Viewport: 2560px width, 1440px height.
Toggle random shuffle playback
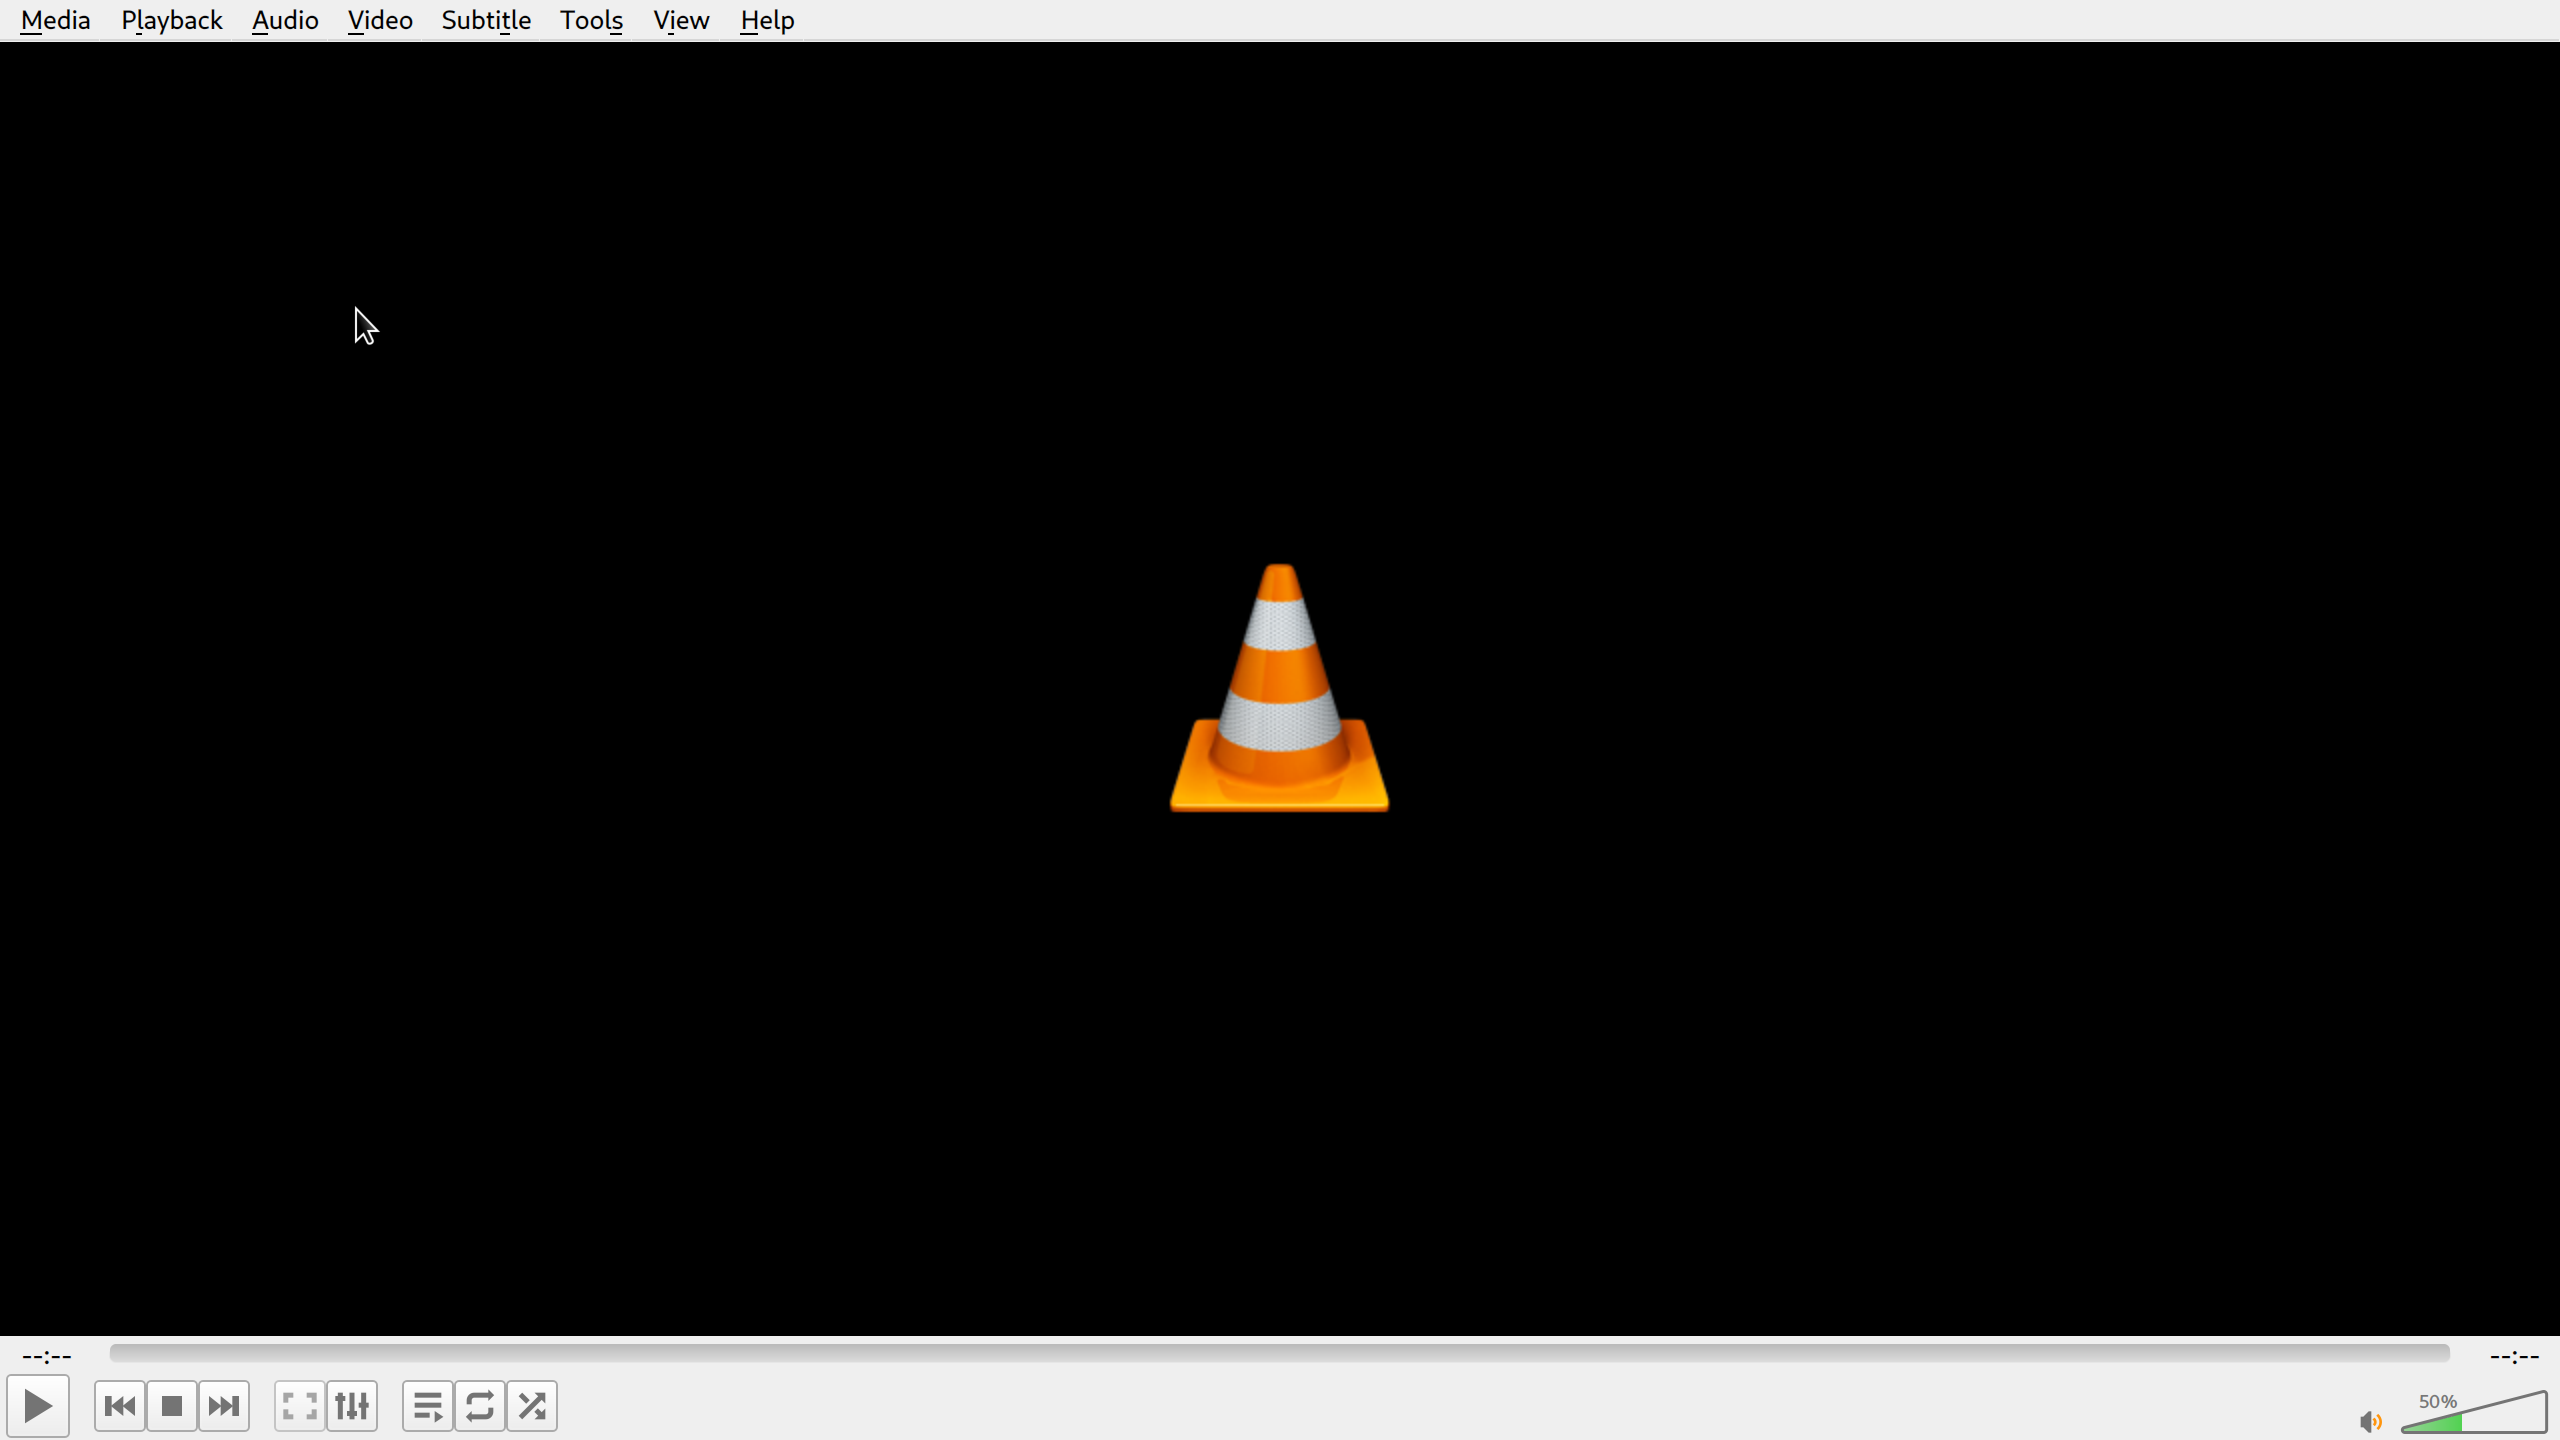(x=532, y=1406)
